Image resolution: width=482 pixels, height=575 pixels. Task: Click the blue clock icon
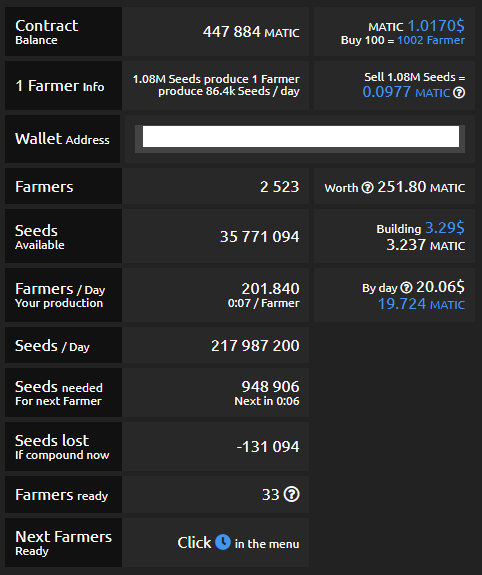(x=223, y=542)
